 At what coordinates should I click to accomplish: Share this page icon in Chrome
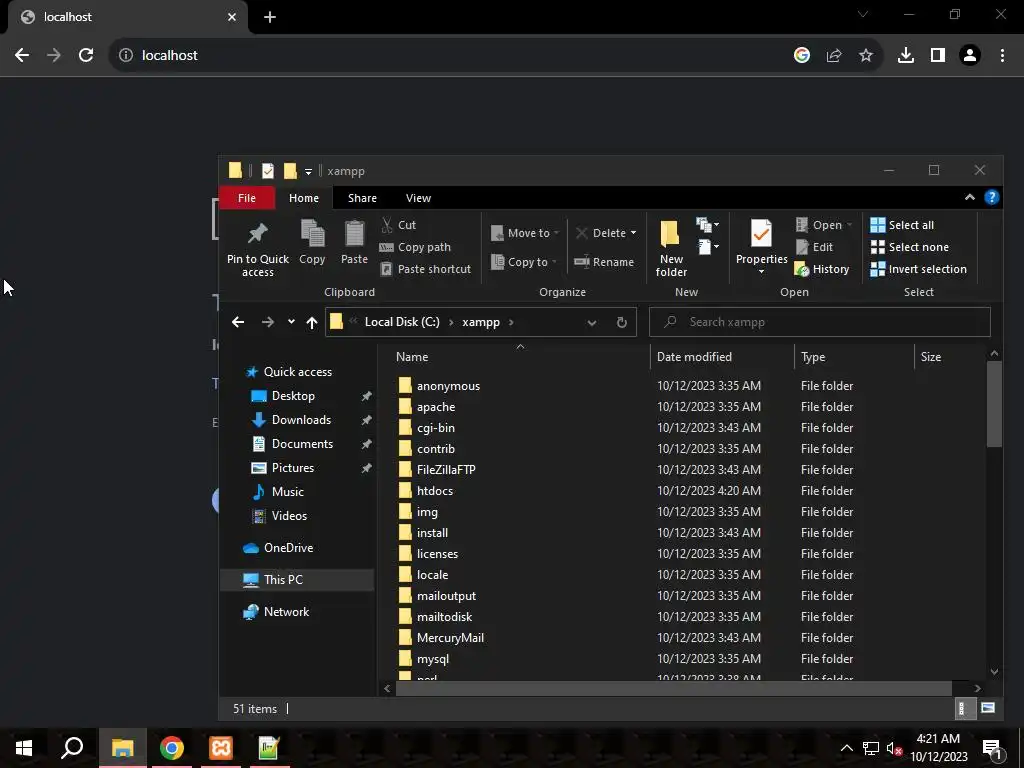834,56
